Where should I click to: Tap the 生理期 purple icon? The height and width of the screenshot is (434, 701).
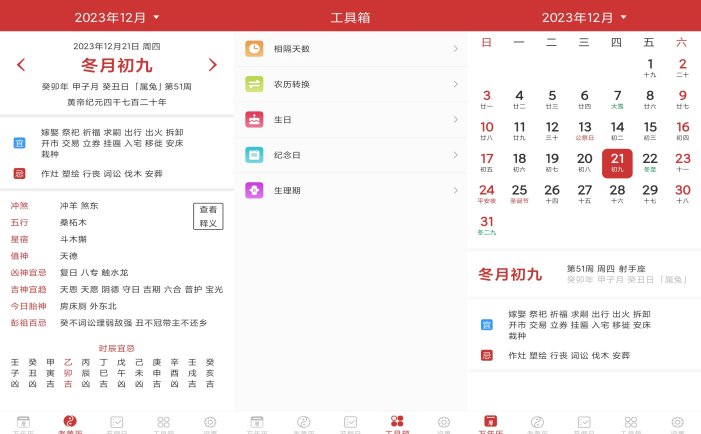pyautogui.click(x=254, y=190)
